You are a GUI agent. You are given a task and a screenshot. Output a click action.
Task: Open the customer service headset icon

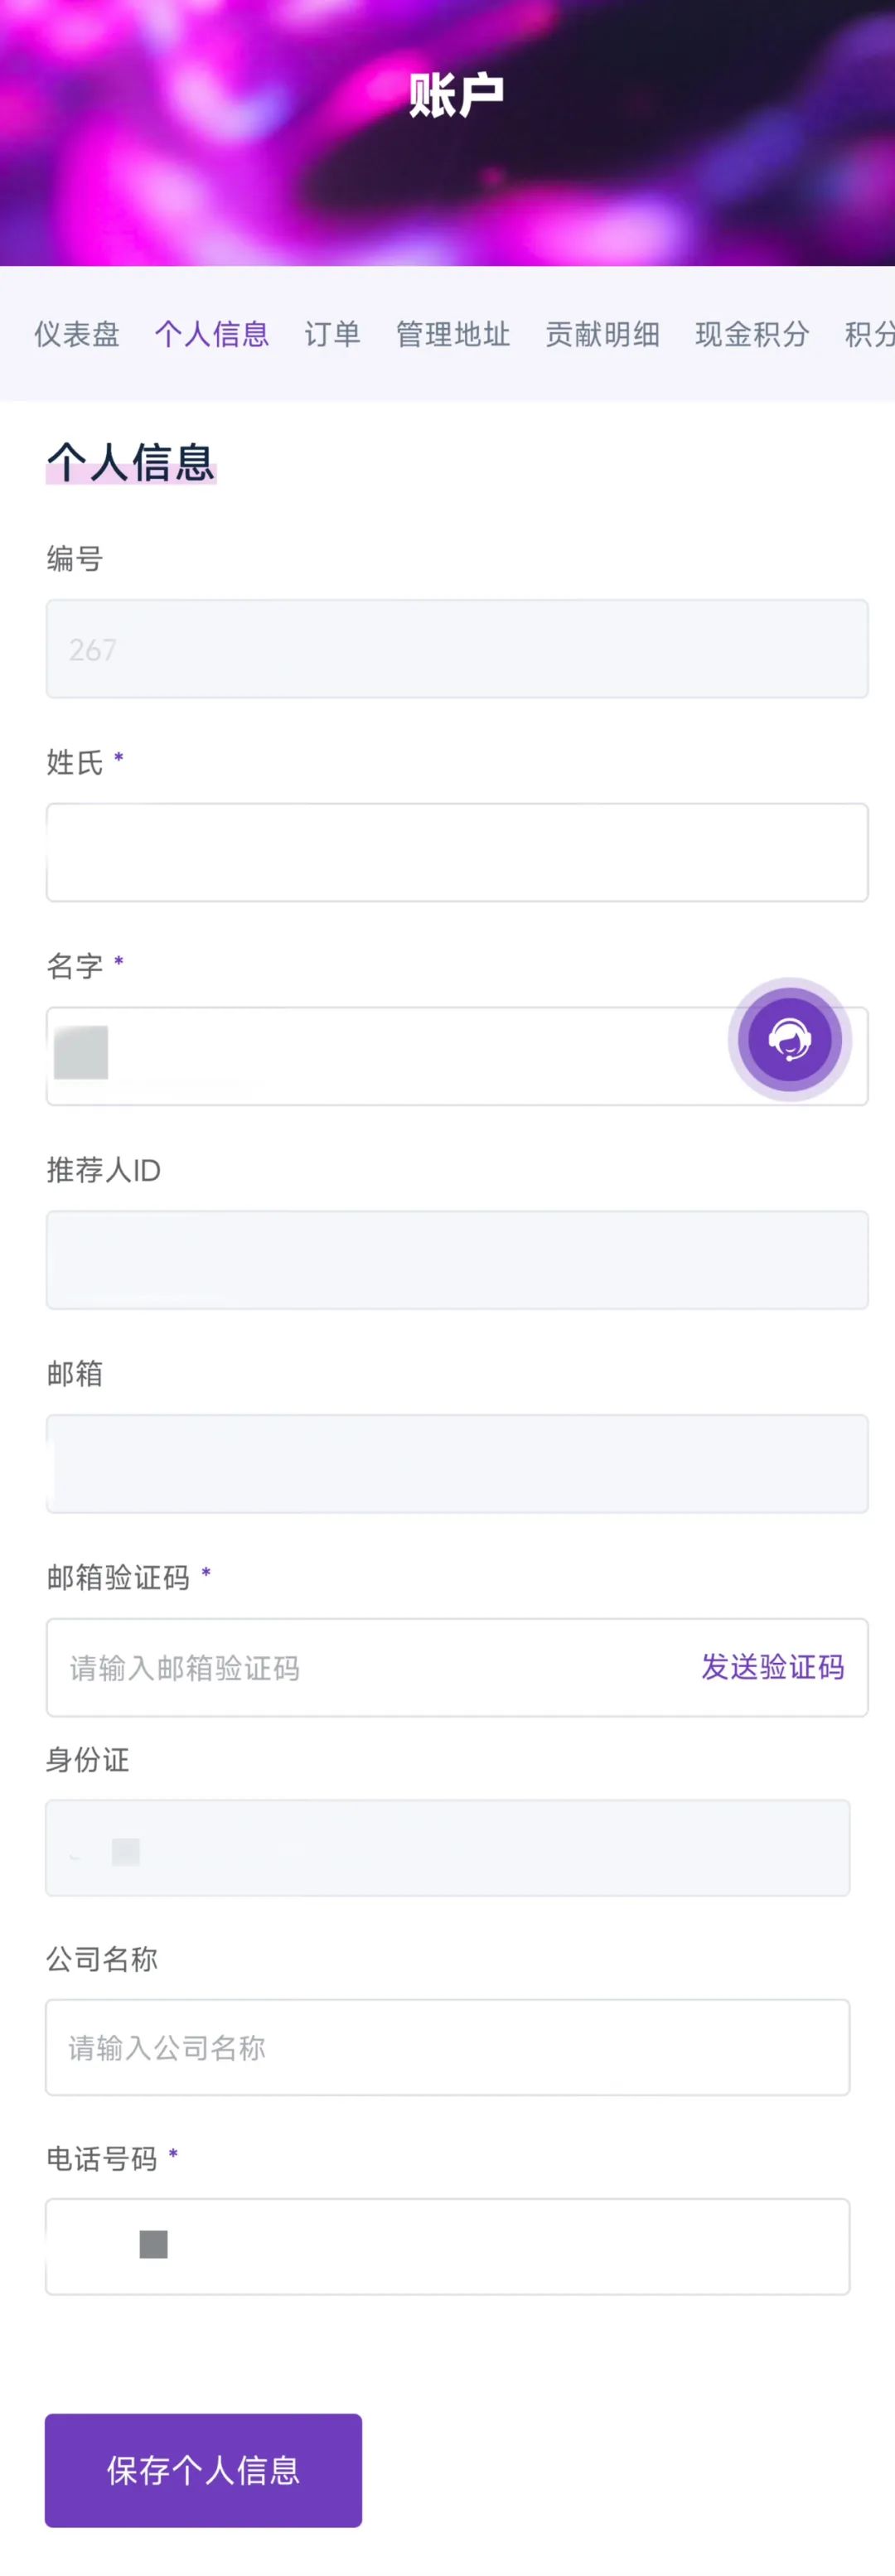click(789, 1039)
